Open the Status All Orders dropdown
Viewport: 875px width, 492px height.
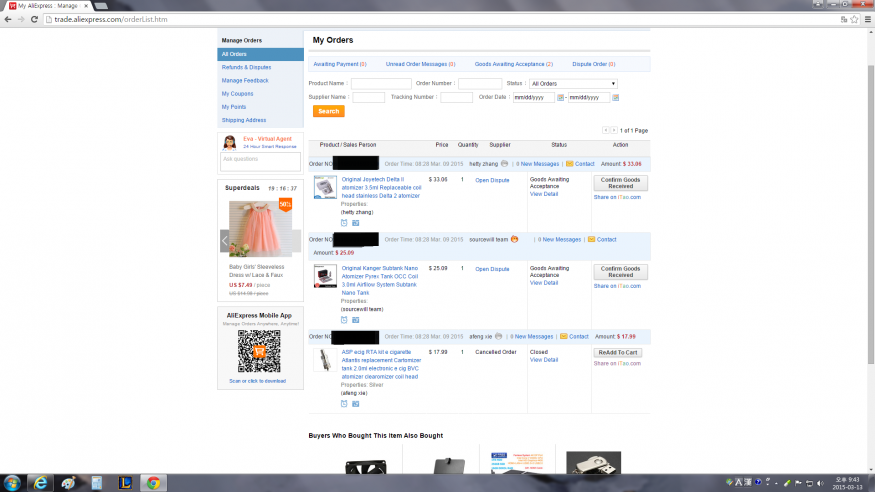[x=573, y=84]
